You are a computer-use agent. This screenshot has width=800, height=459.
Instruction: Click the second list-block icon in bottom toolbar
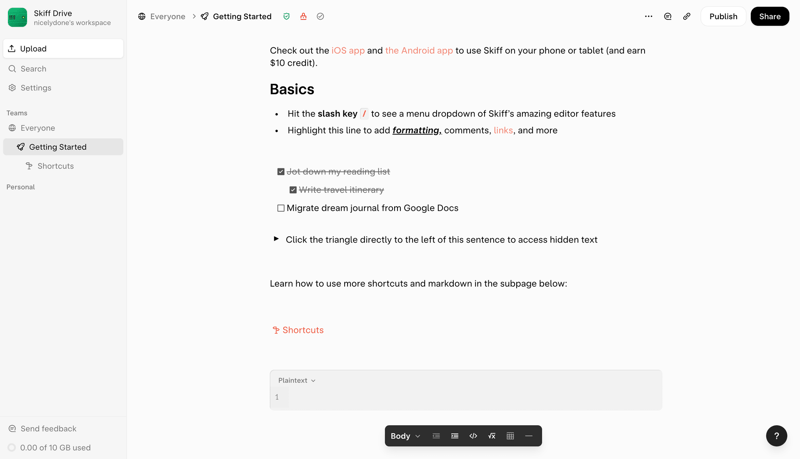point(455,436)
